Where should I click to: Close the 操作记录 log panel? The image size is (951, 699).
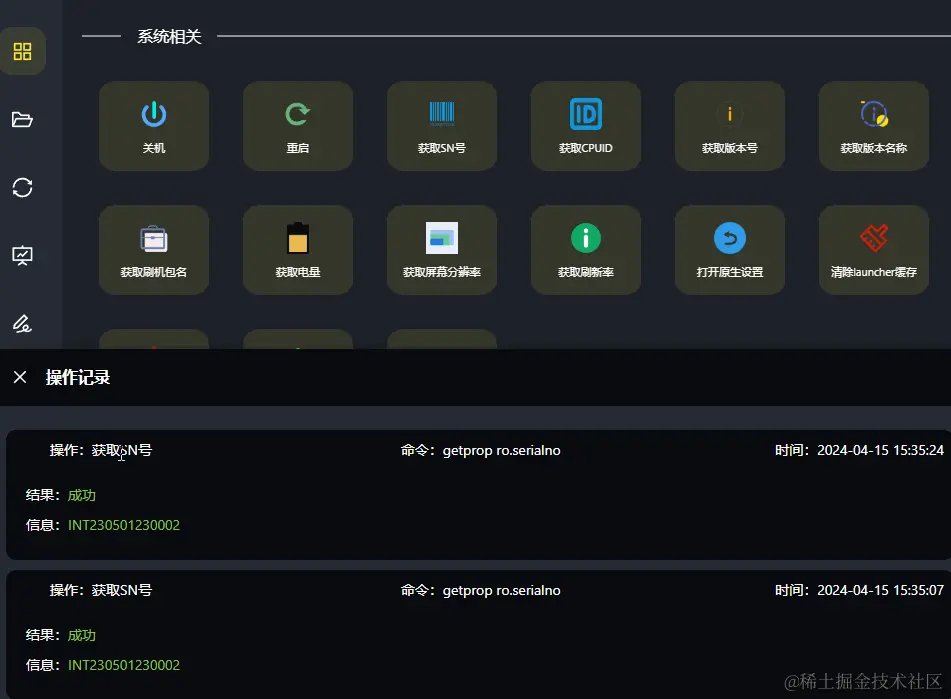[19, 377]
